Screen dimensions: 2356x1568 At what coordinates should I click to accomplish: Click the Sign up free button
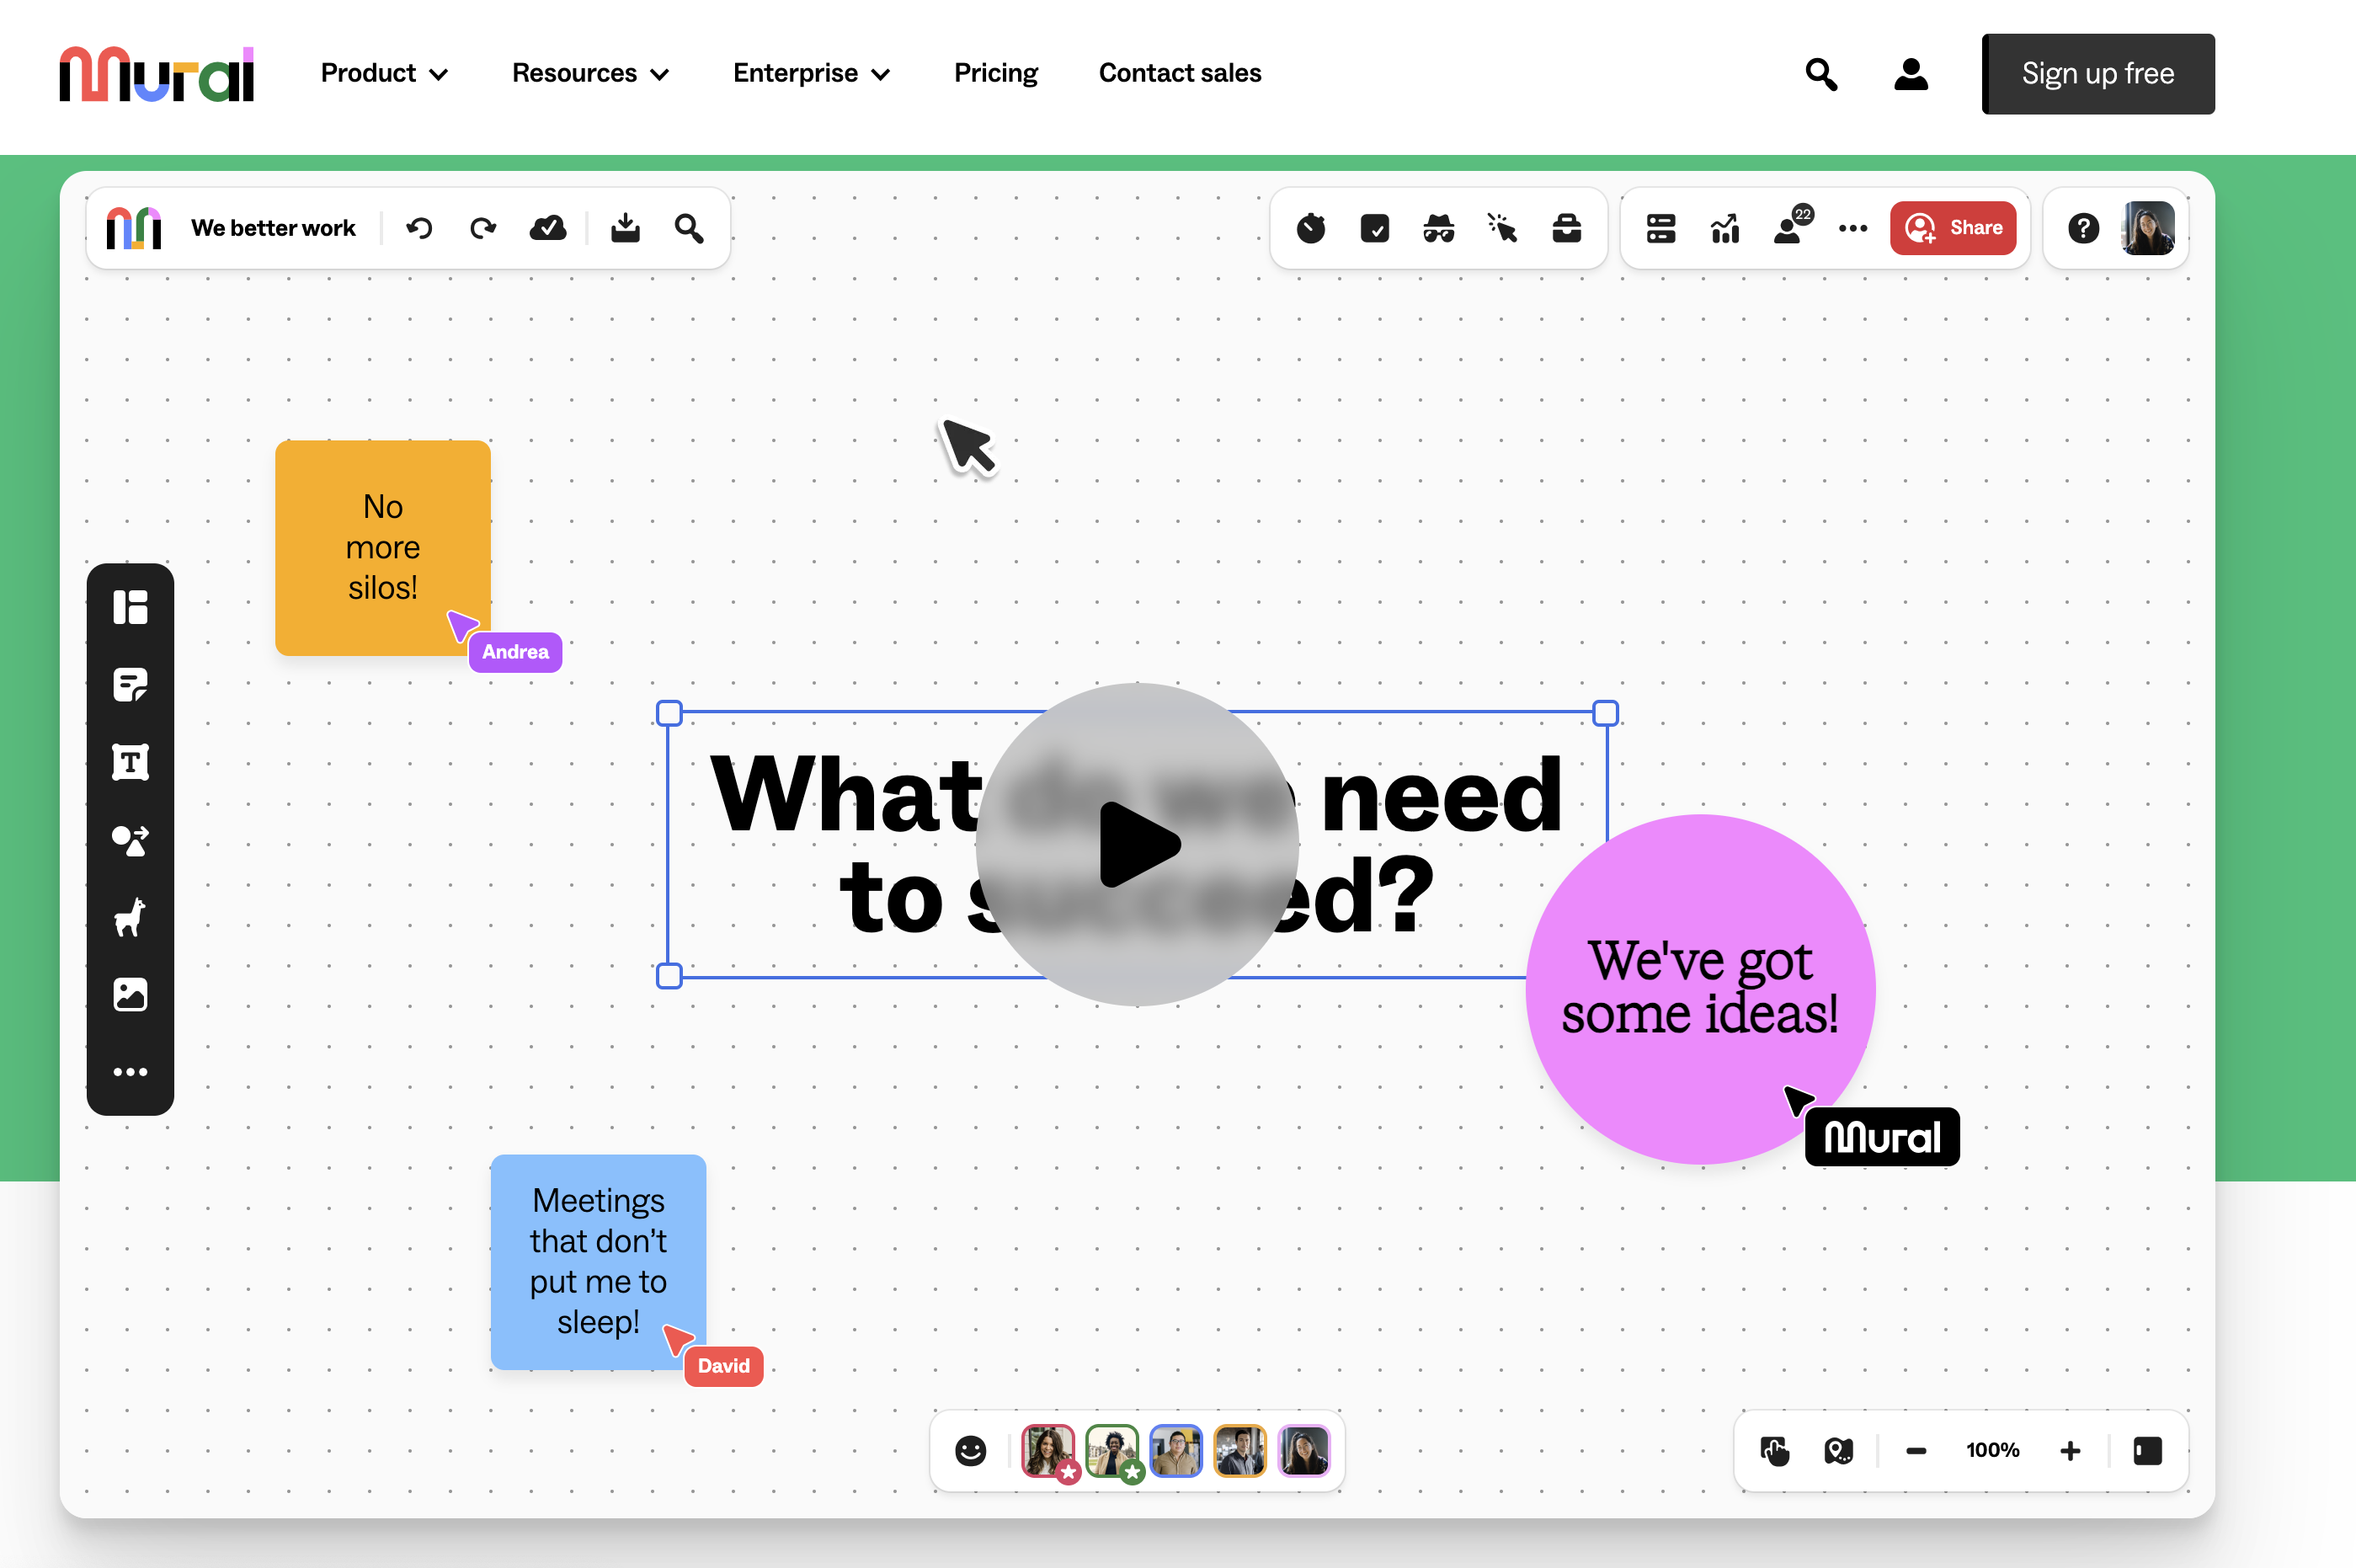pyautogui.click(x=2097, y=74)
